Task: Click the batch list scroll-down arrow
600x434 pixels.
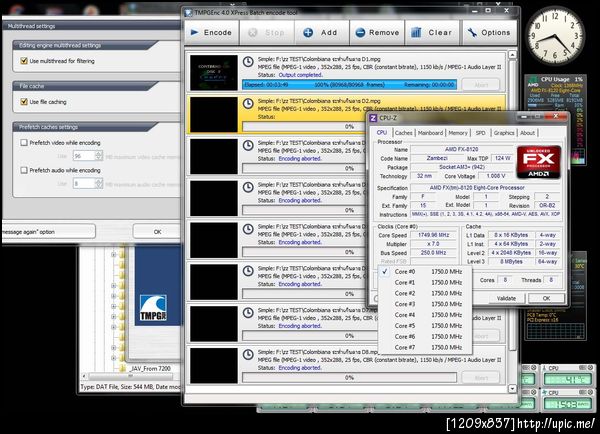Action: coord(513,388)
